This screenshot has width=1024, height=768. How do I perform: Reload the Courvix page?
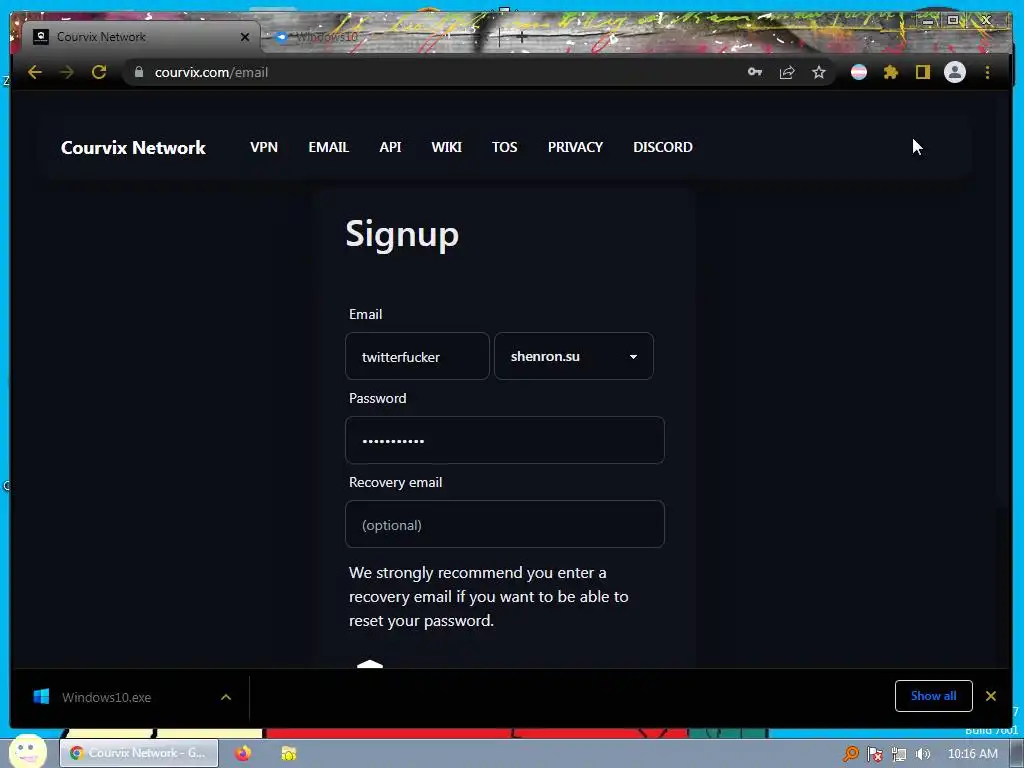pos(99,72)
